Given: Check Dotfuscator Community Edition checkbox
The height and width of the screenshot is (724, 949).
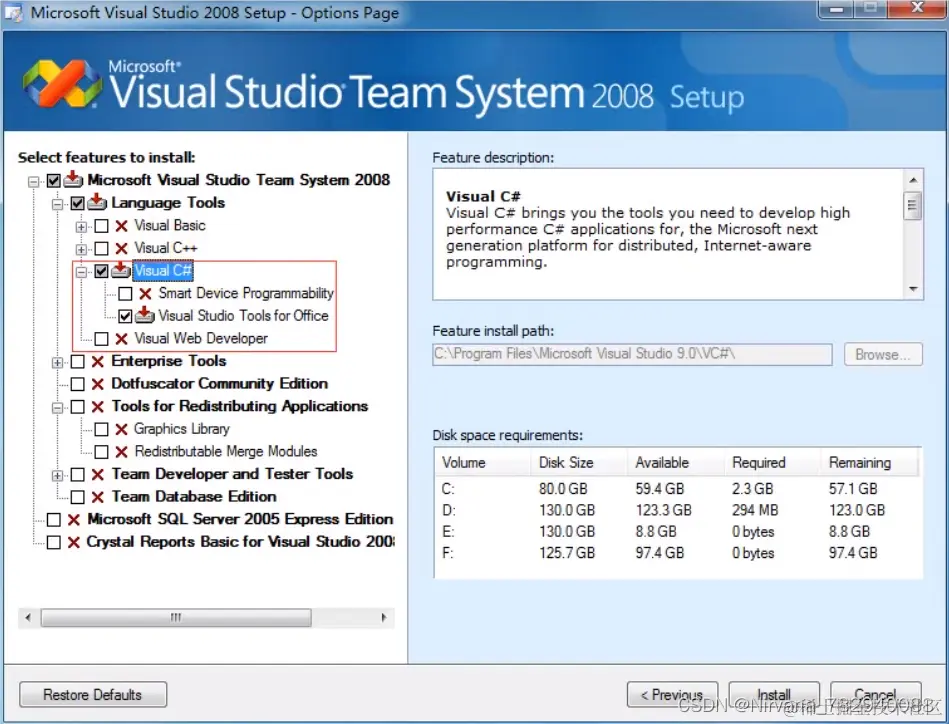Looking at the screenshot, I should click(x=77, y=384).
